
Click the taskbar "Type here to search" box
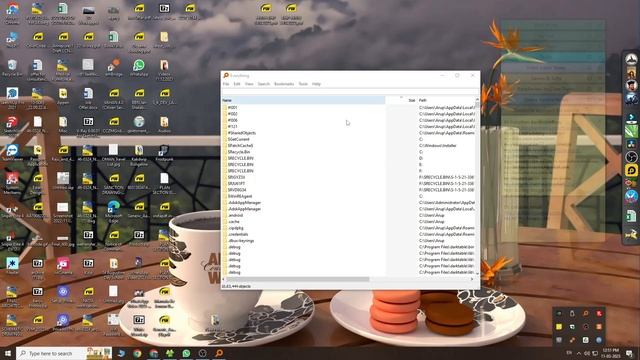tap(64, 353)
